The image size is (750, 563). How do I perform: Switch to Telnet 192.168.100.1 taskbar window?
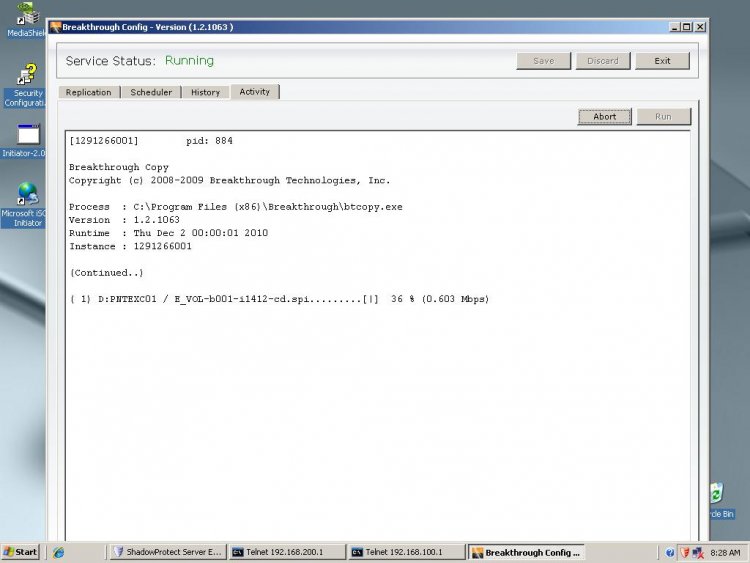(407, 552)
